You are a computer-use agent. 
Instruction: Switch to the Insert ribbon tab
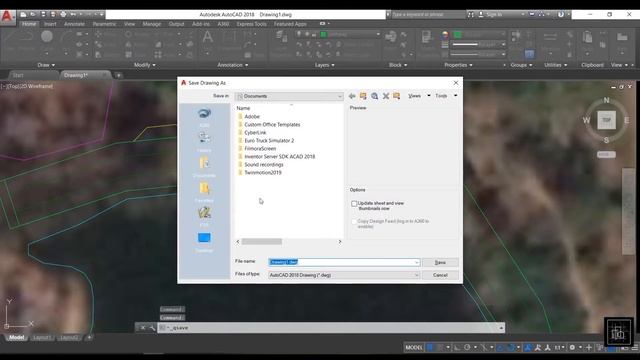tap(50, 24)
